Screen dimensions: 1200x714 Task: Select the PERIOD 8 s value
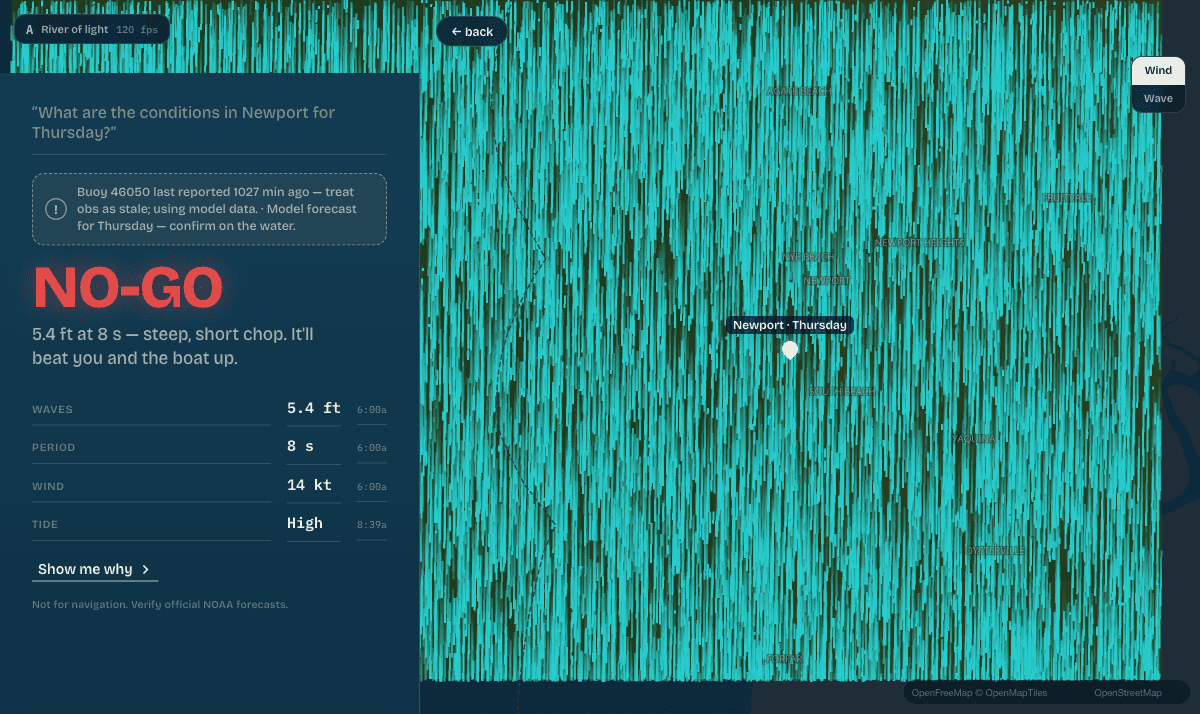click(300, 446)
